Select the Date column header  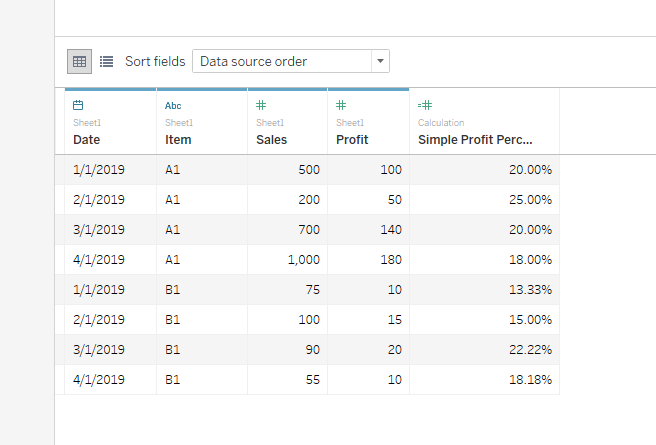87,140
